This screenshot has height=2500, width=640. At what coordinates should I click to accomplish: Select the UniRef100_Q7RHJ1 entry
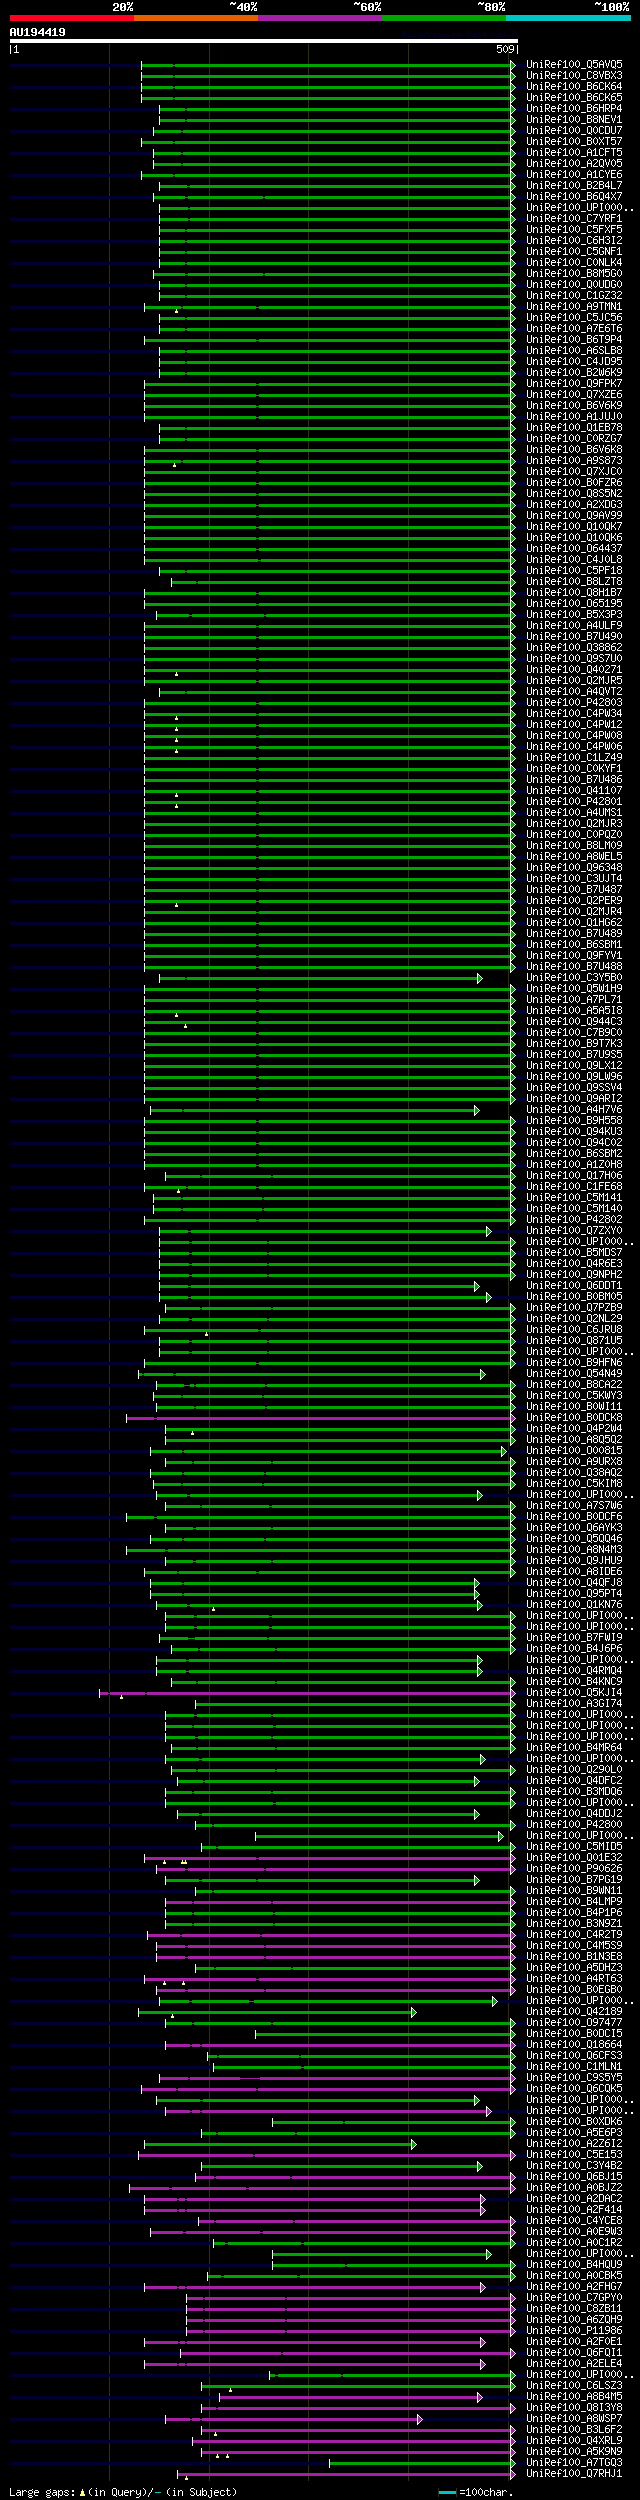coord(574,2473)
